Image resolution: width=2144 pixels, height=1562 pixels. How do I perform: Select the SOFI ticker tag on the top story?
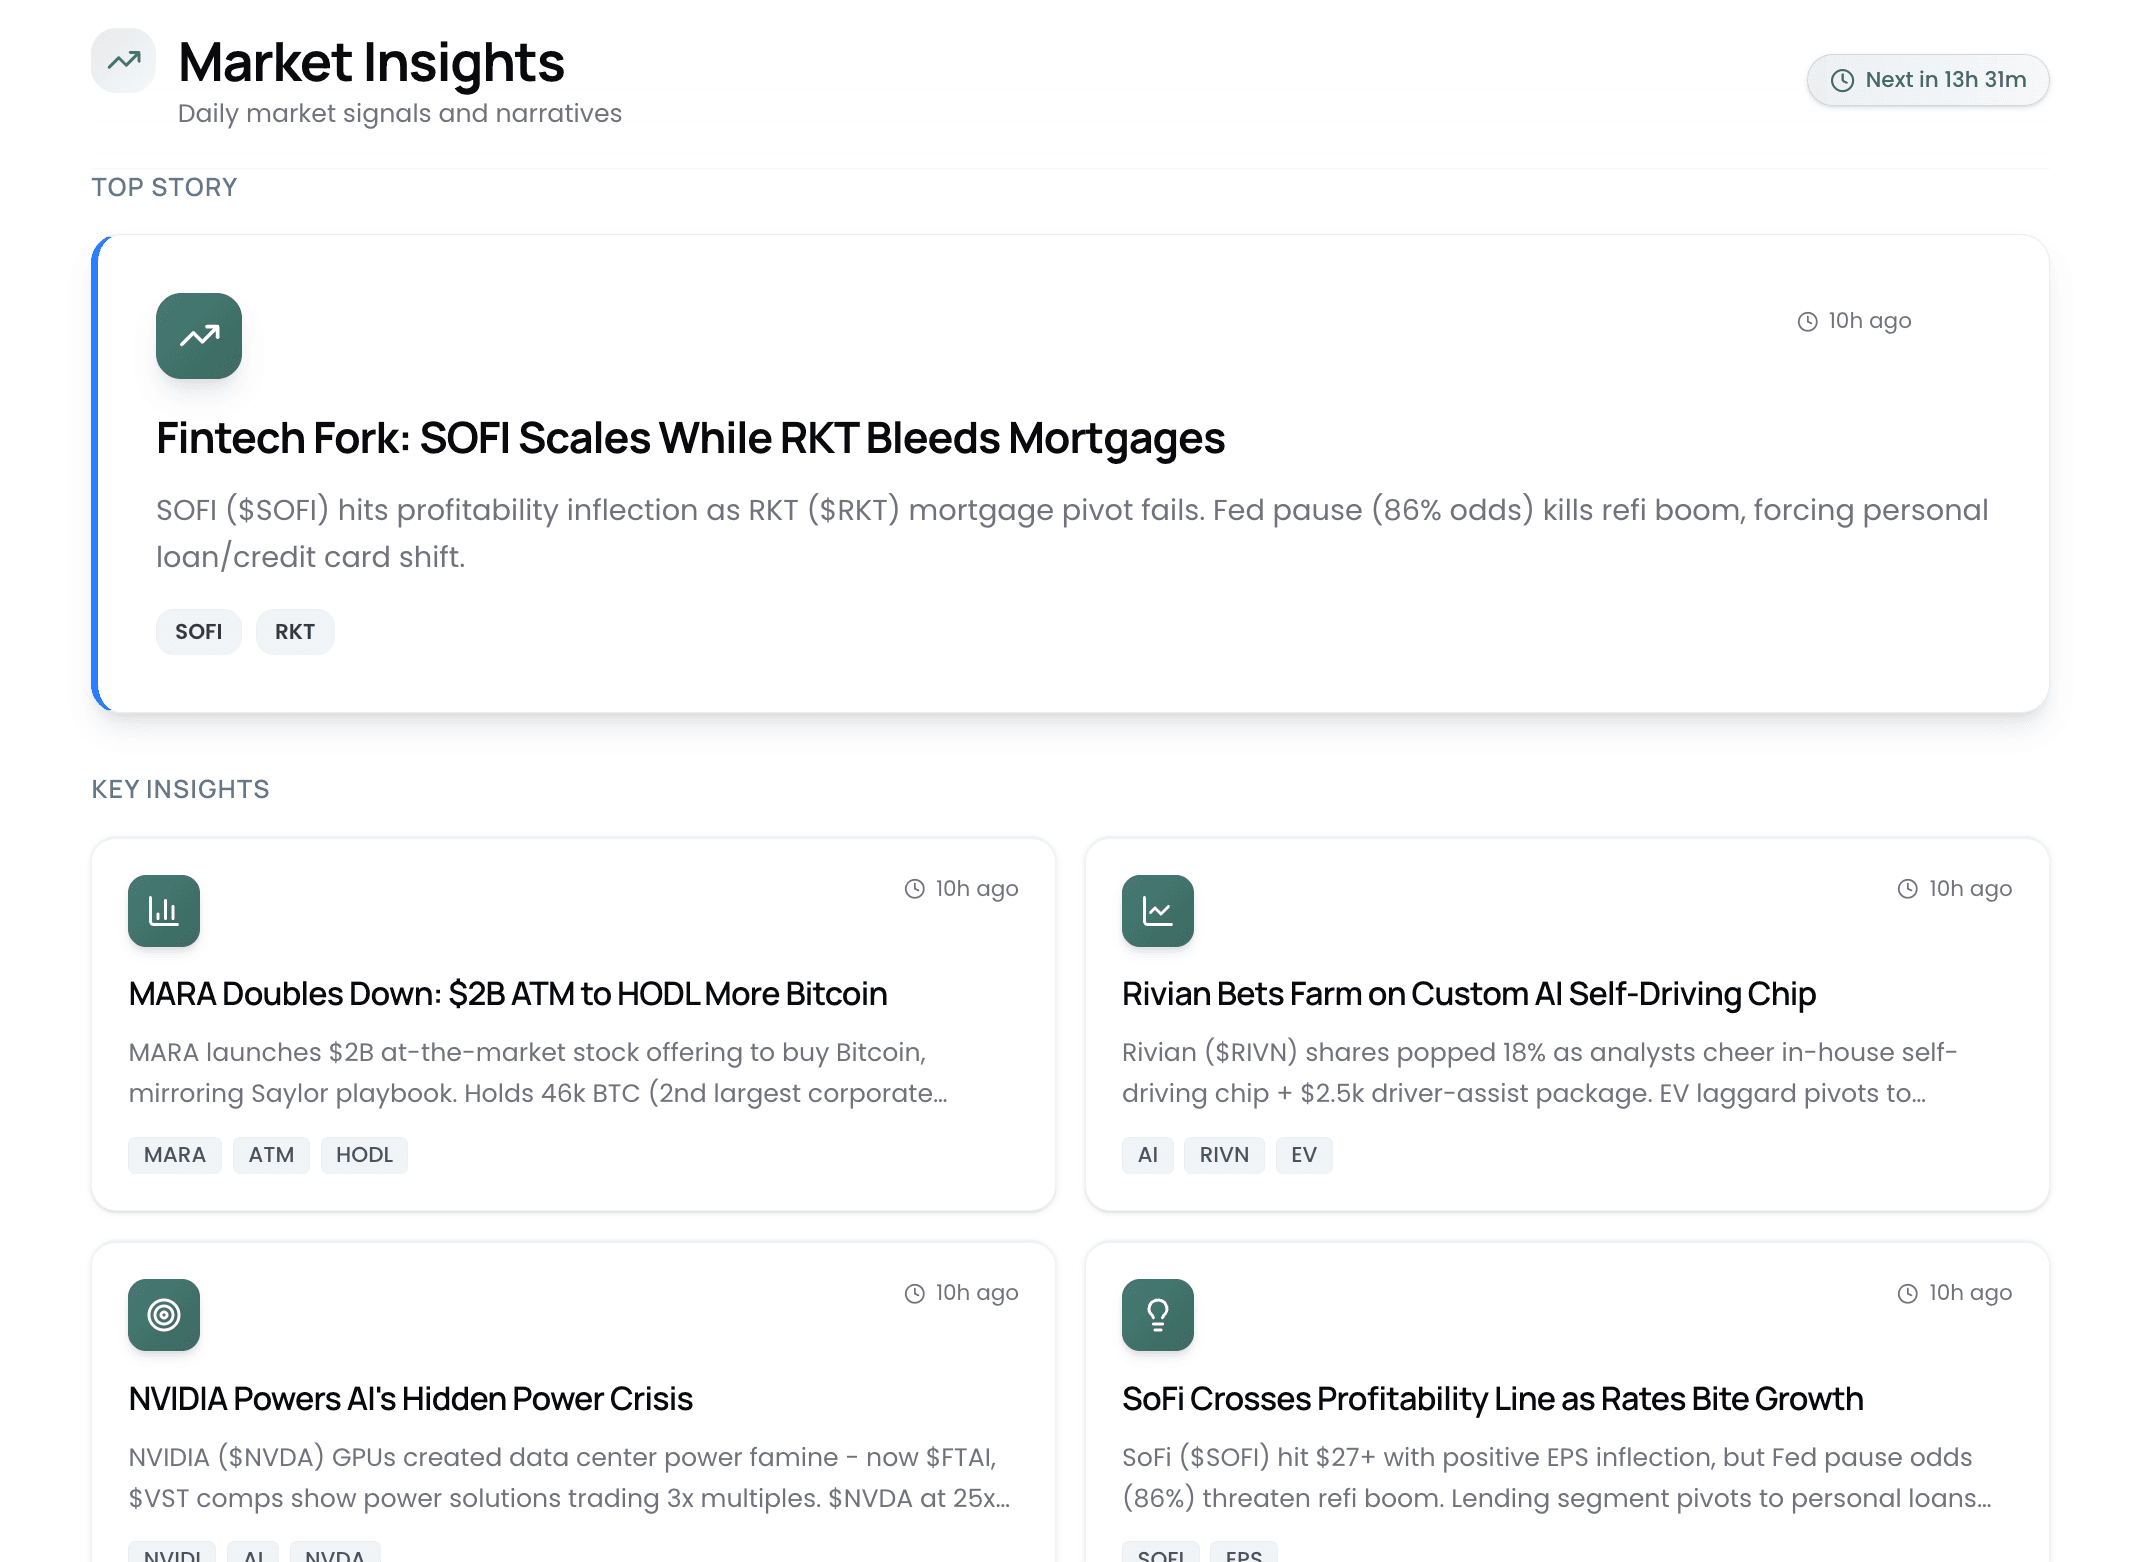tap(198, 631)
